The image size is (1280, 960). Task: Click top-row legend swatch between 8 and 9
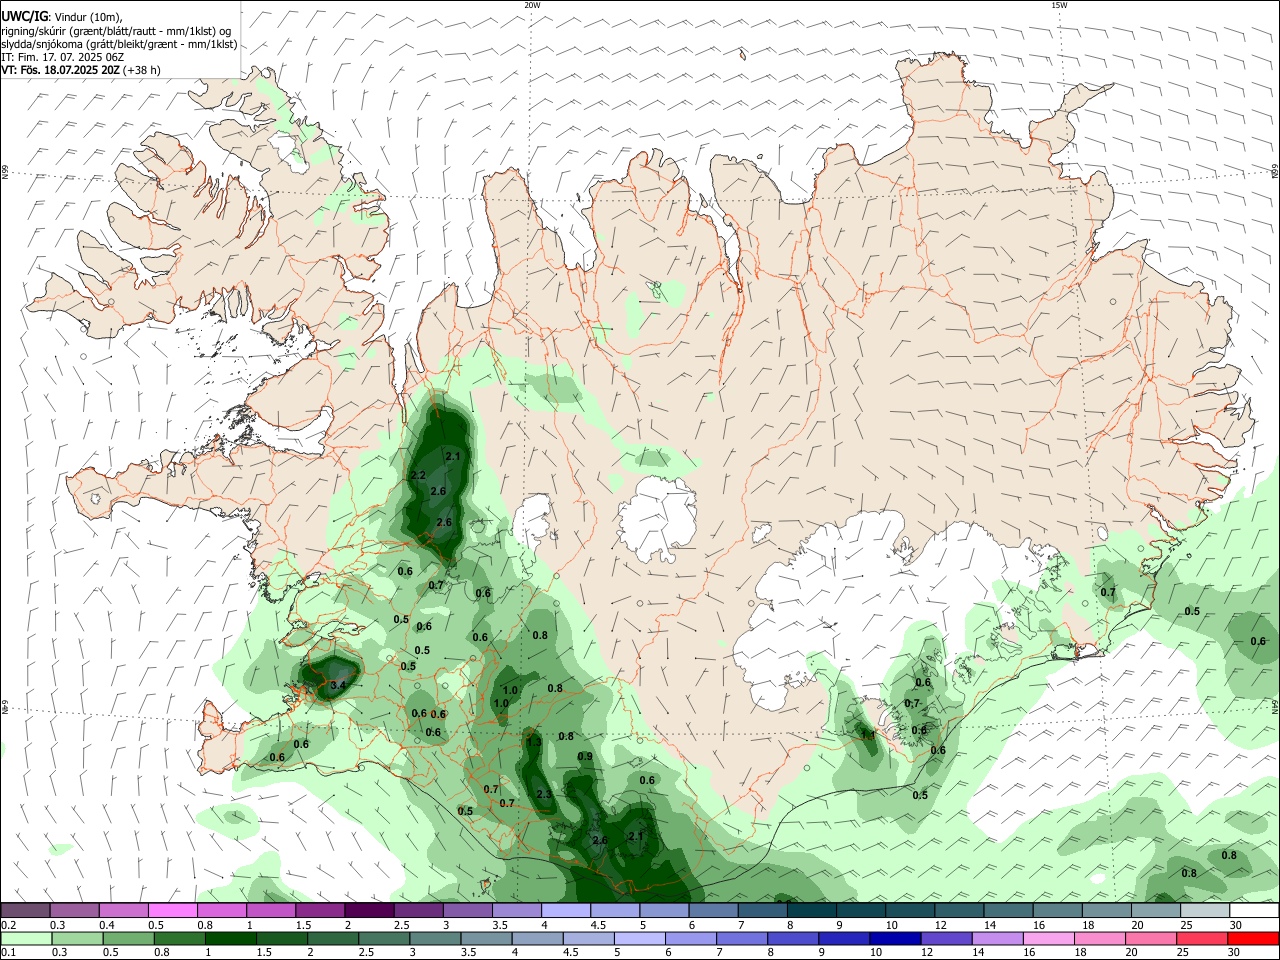click(812, 910)
